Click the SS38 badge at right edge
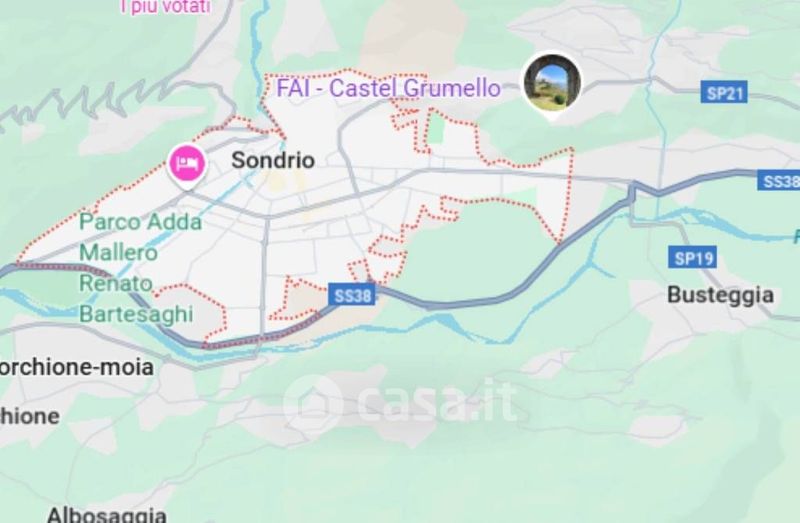The height and width of the screenshot is (523, 800). 779,181
